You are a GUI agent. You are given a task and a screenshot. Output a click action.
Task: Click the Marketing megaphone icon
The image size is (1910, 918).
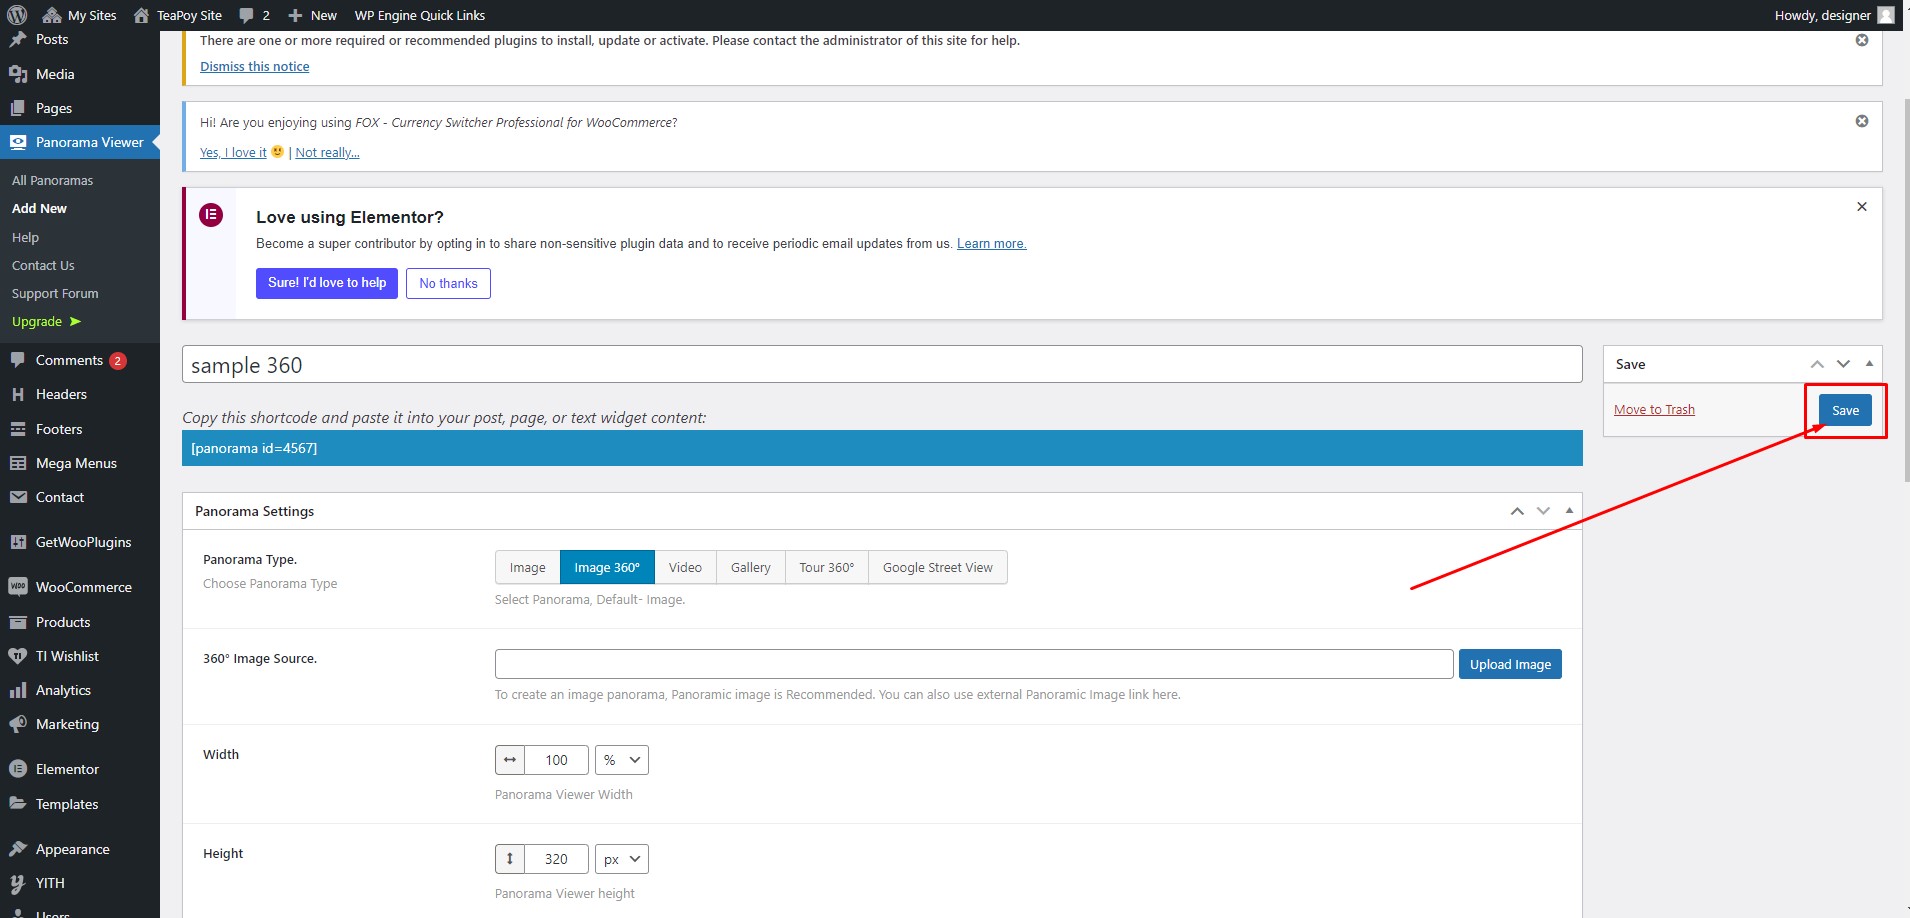[18, 724]
